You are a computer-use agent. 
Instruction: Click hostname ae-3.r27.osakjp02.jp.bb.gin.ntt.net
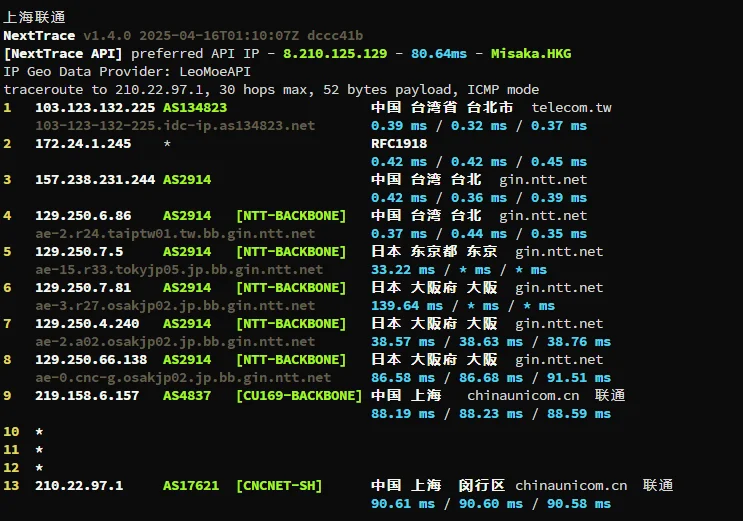tap(175, 306)
